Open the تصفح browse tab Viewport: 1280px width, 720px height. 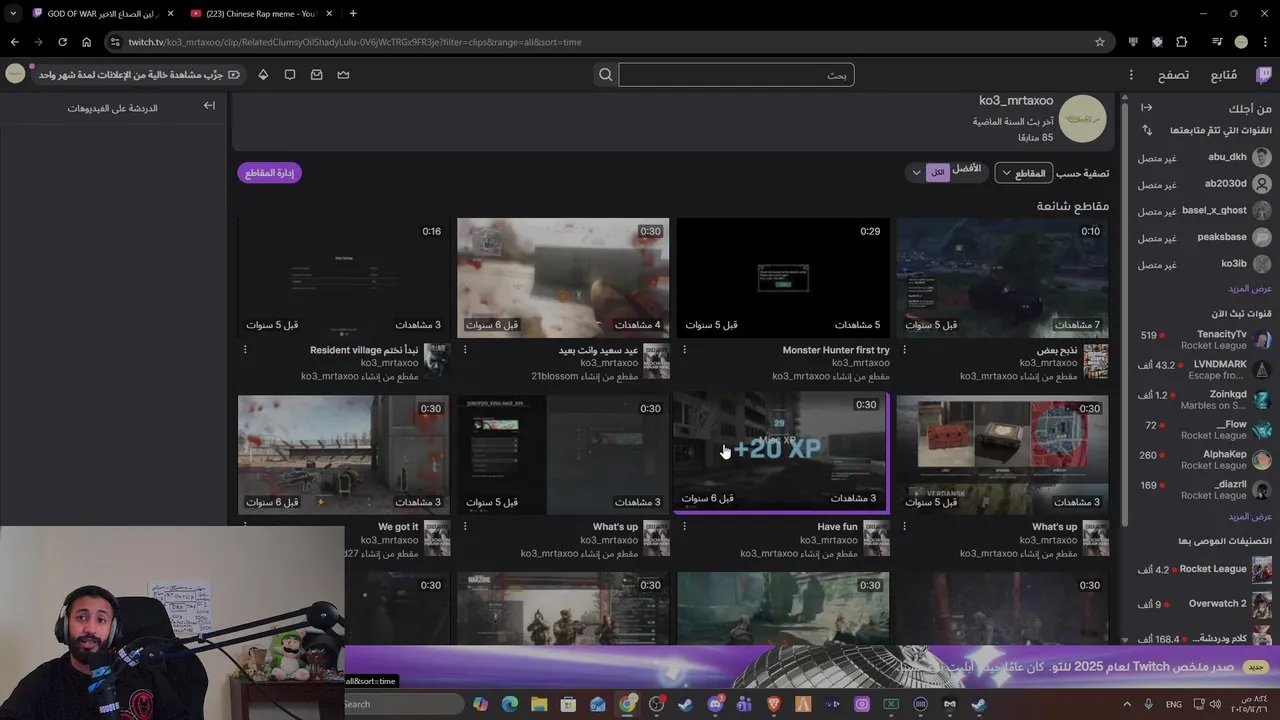coord(1174,75)
